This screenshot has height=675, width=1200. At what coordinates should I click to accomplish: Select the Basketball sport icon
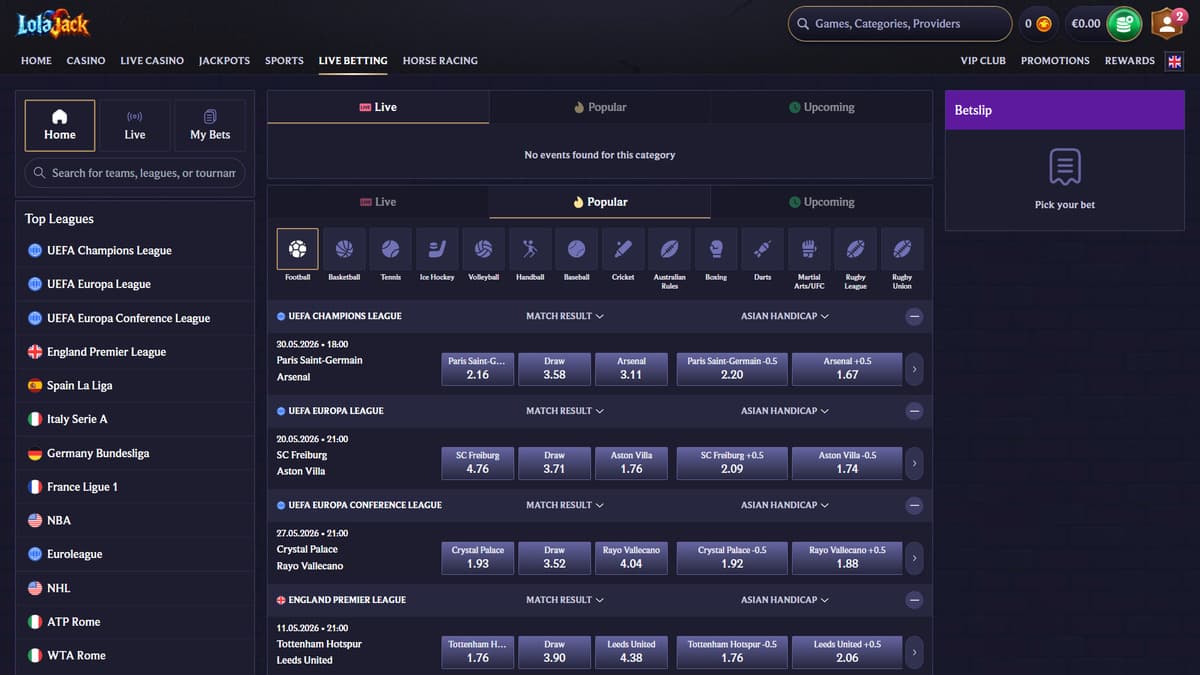point(344,249)
